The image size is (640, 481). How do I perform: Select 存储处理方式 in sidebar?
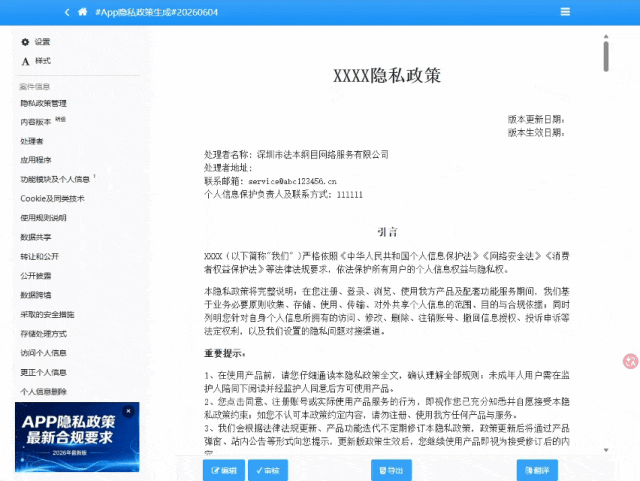point(44,334)
